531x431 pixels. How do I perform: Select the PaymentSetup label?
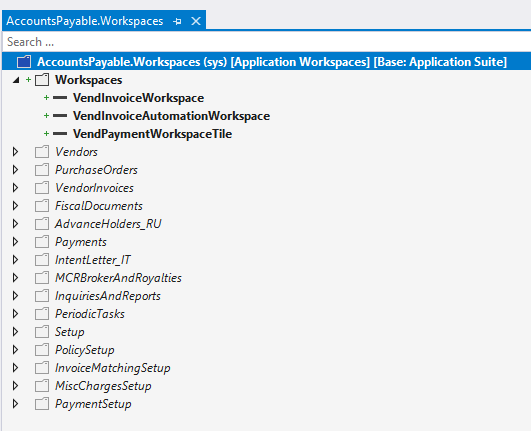[93, 404]
